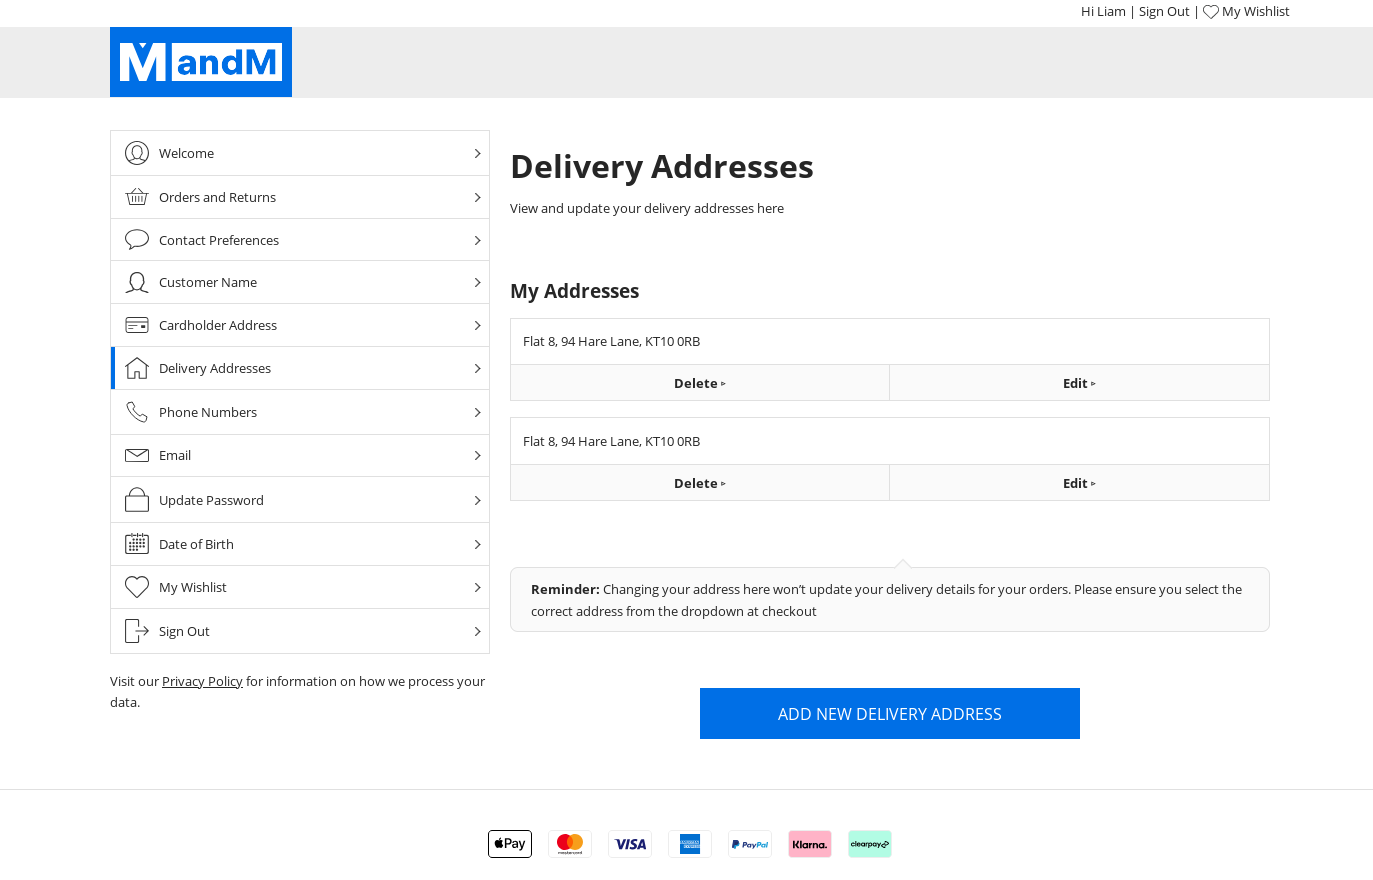Edit the second listed address
Viewport: 1373px width, 880px height.
tap(1078, 483)
